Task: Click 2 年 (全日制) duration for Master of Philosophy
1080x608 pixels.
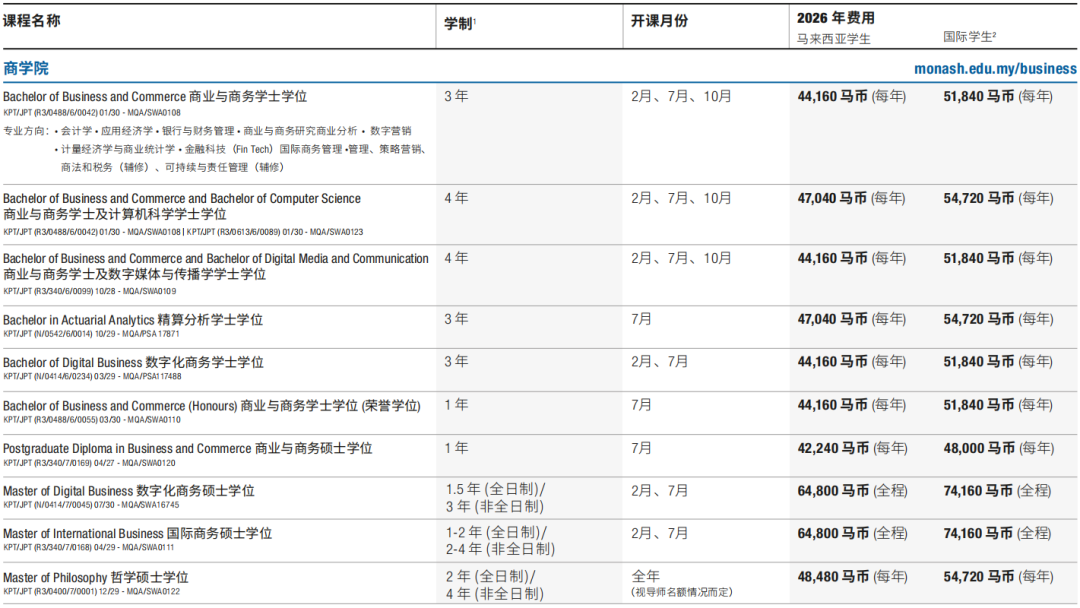Action: (x=490, y=576)
